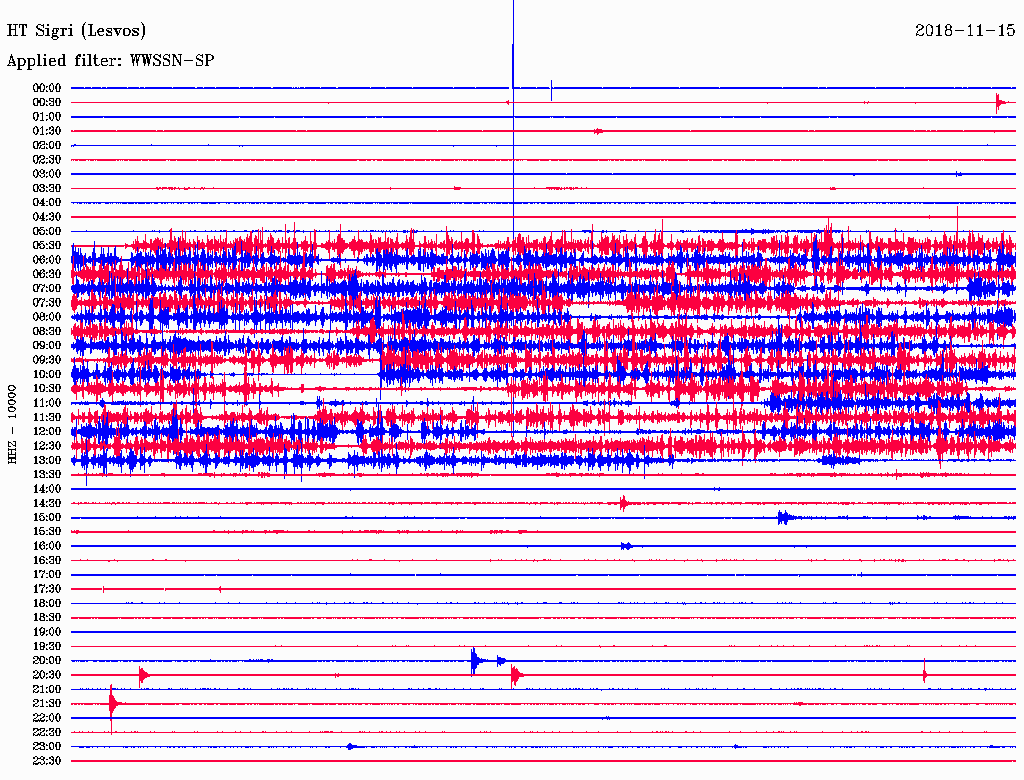Select the 15:30 time label
Viewport: 1024px width, 780px height.
point(47,532)
